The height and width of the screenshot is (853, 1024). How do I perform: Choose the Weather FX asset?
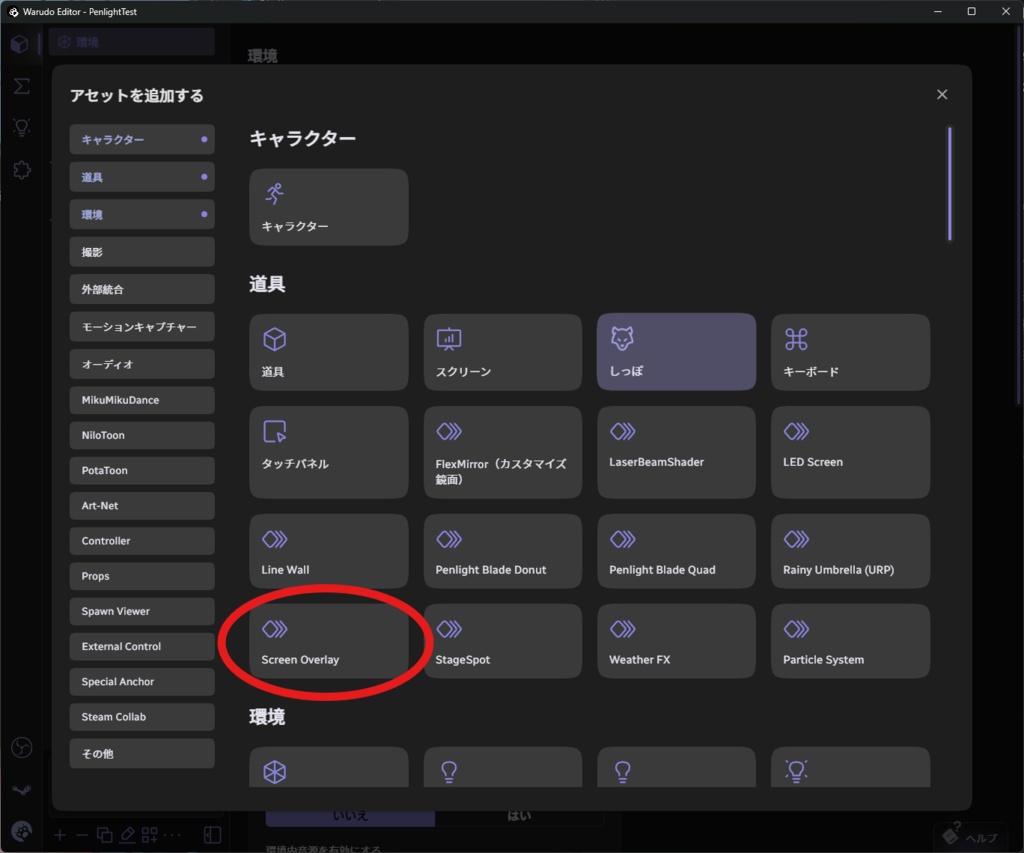coord(676,641)
